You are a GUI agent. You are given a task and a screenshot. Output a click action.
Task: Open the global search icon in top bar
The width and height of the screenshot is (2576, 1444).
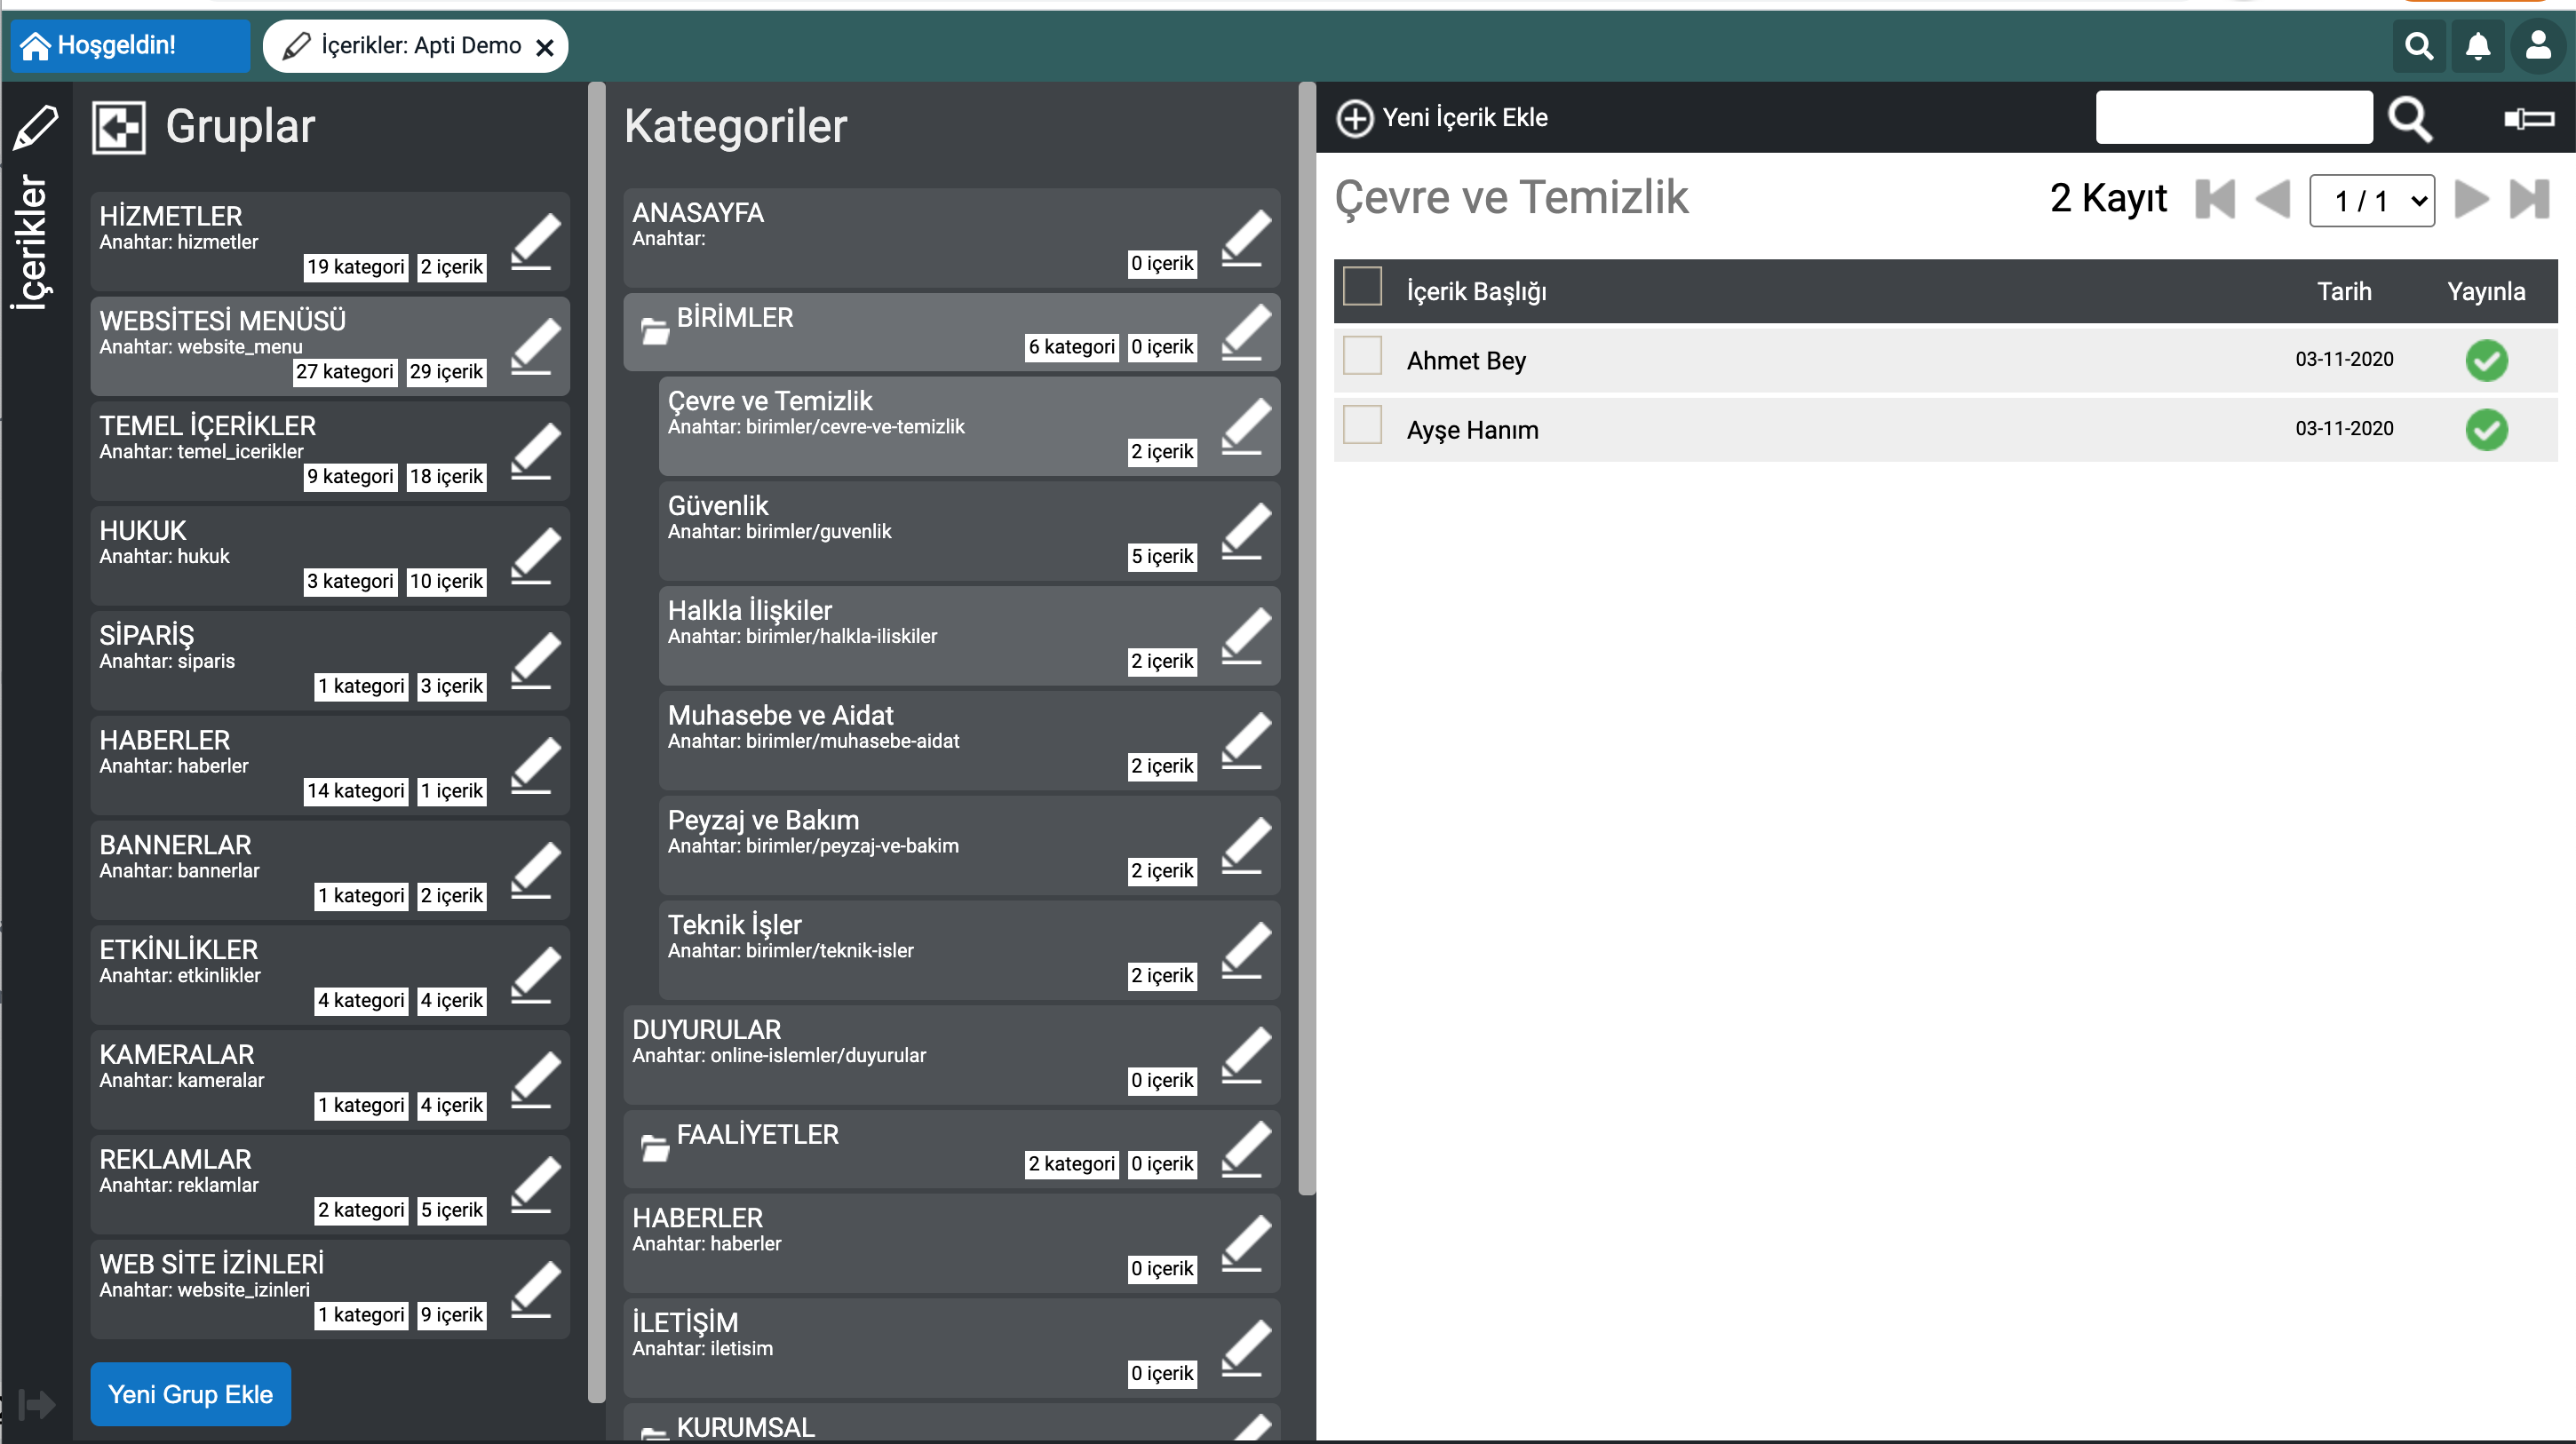click(2418, 46)
